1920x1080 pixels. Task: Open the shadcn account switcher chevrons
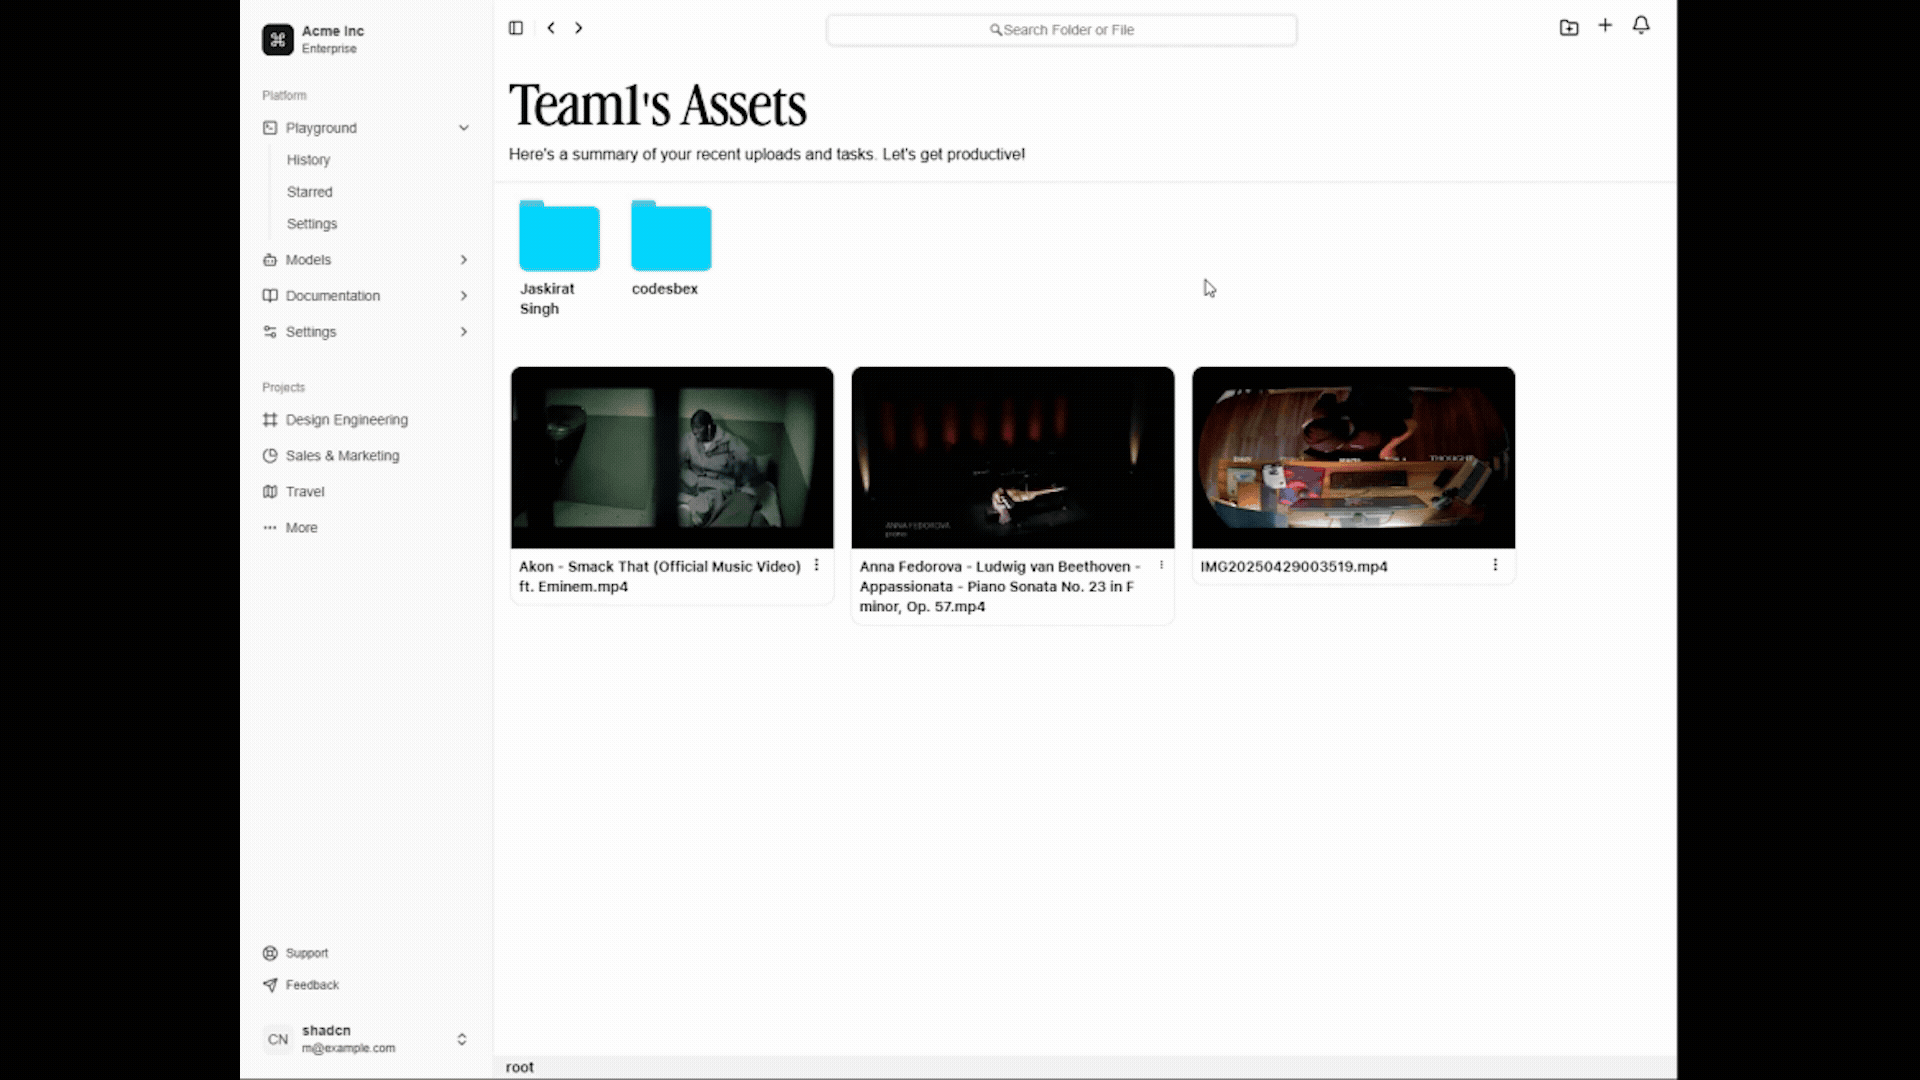(x=462, y=1039)
